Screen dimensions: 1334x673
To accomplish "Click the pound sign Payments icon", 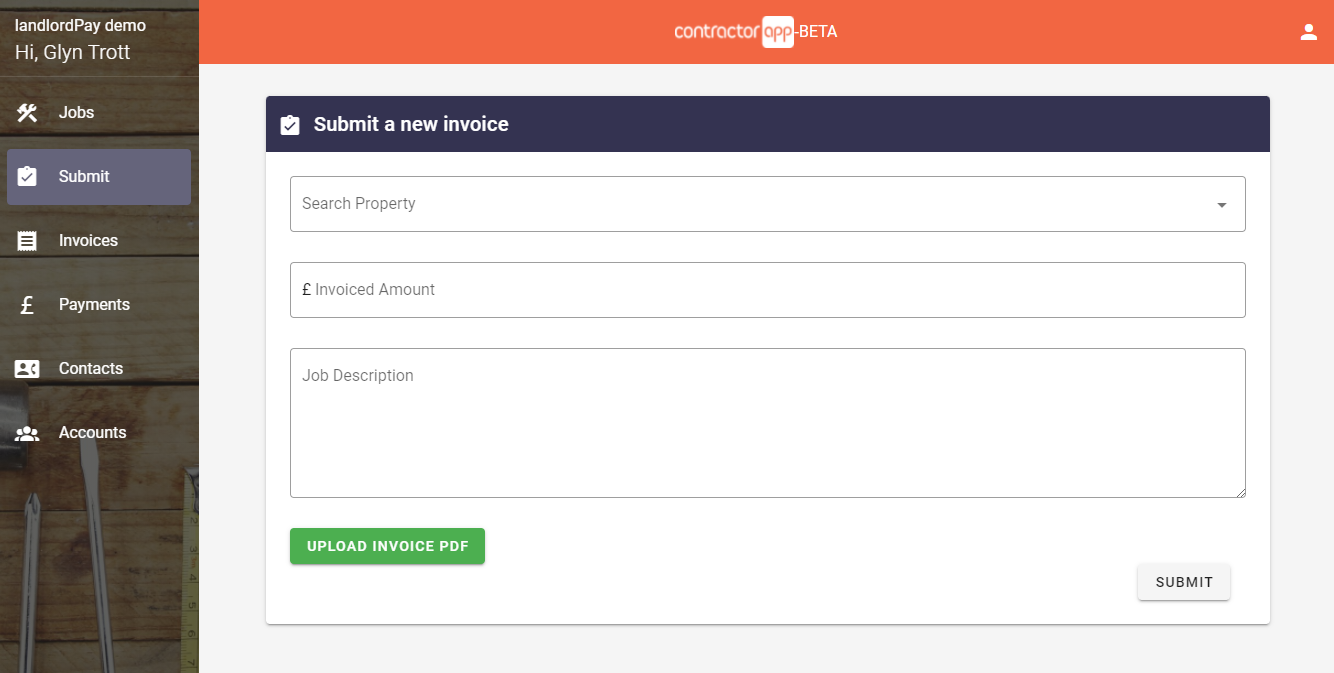I will pos(27,305).
